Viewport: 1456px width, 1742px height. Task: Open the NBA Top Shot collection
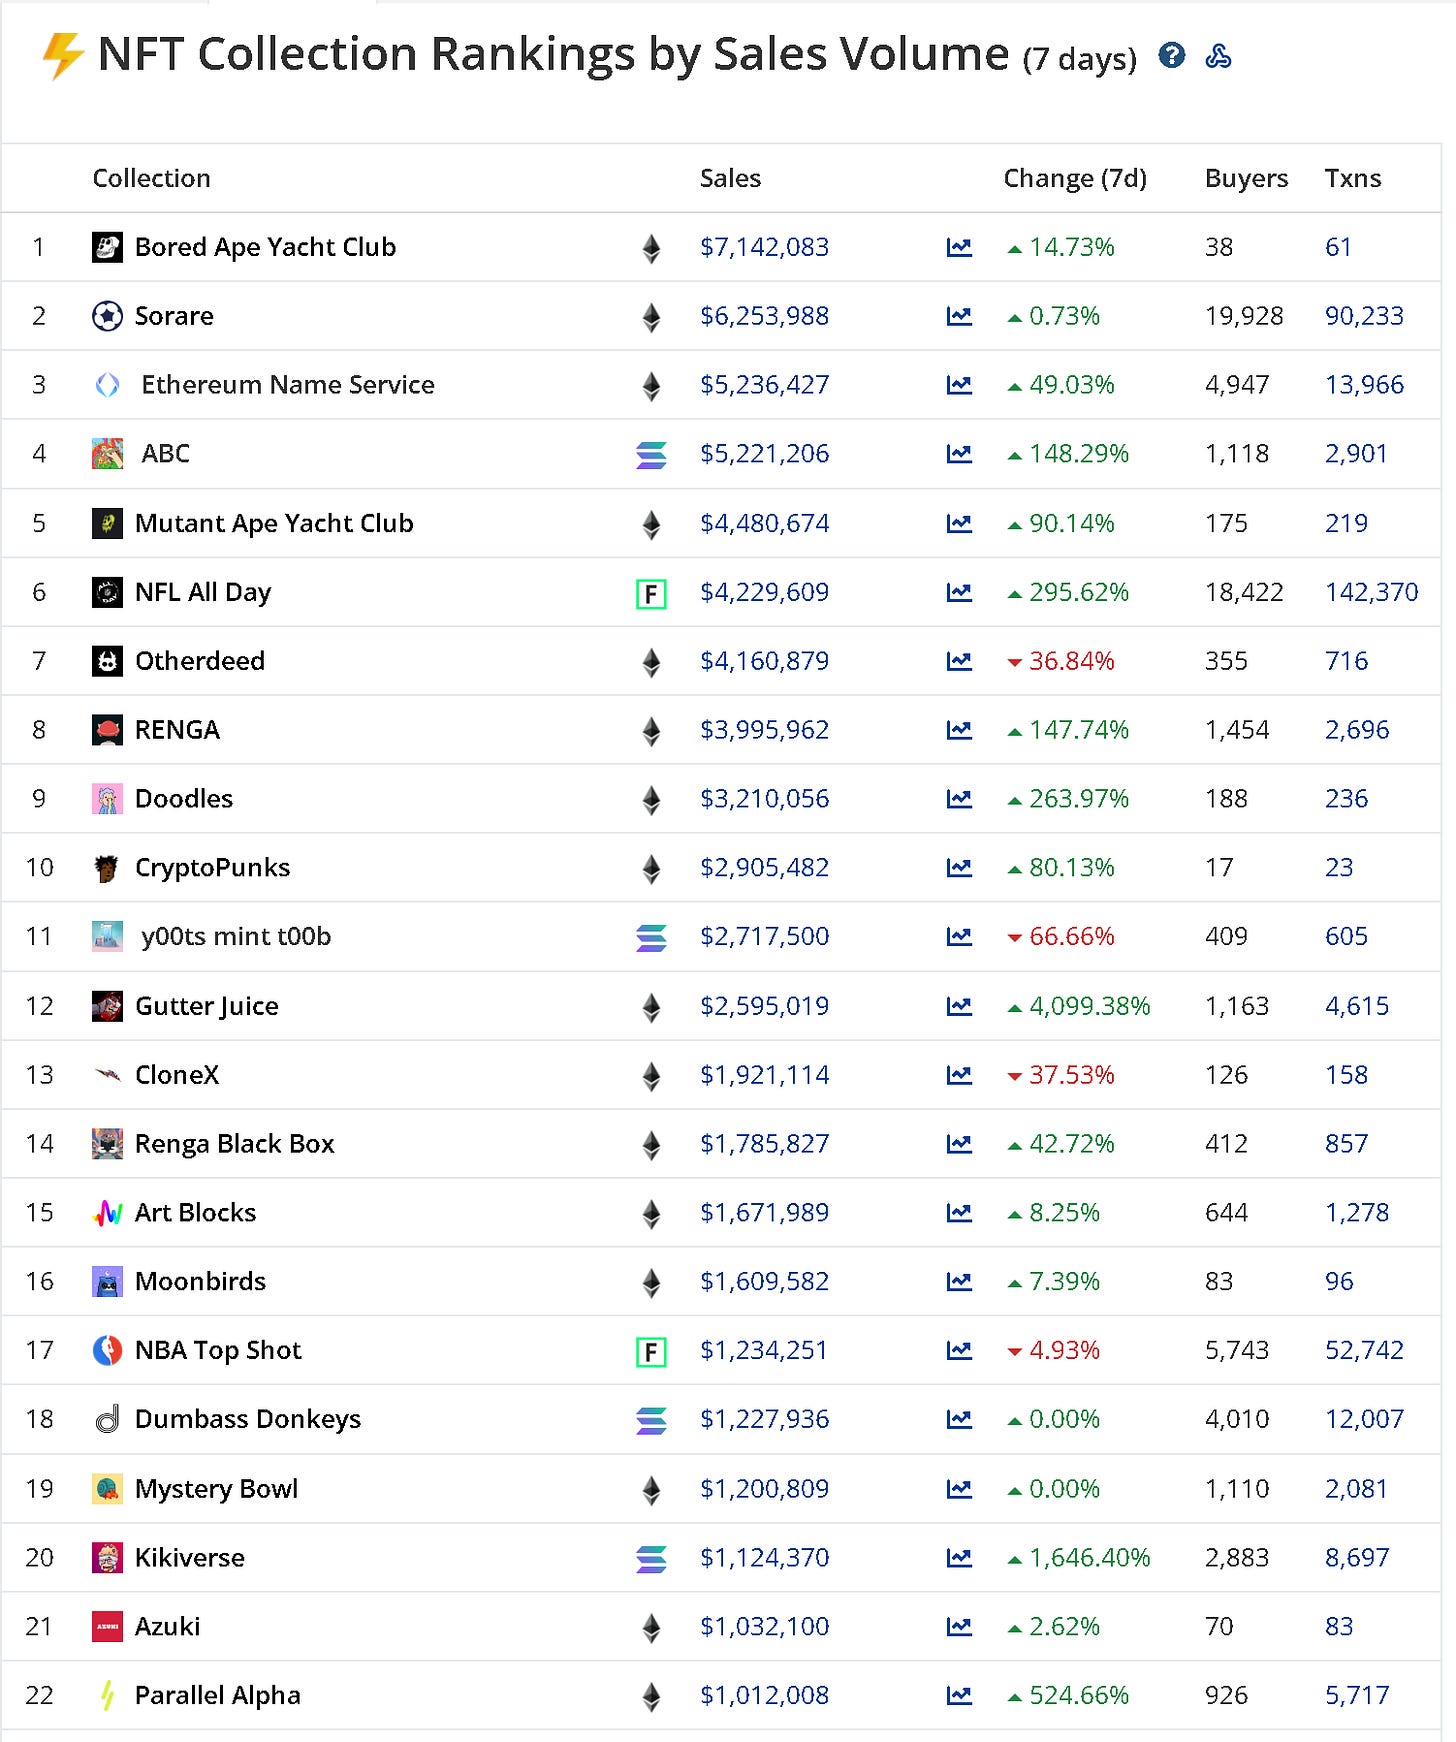tap(218, 1351)
